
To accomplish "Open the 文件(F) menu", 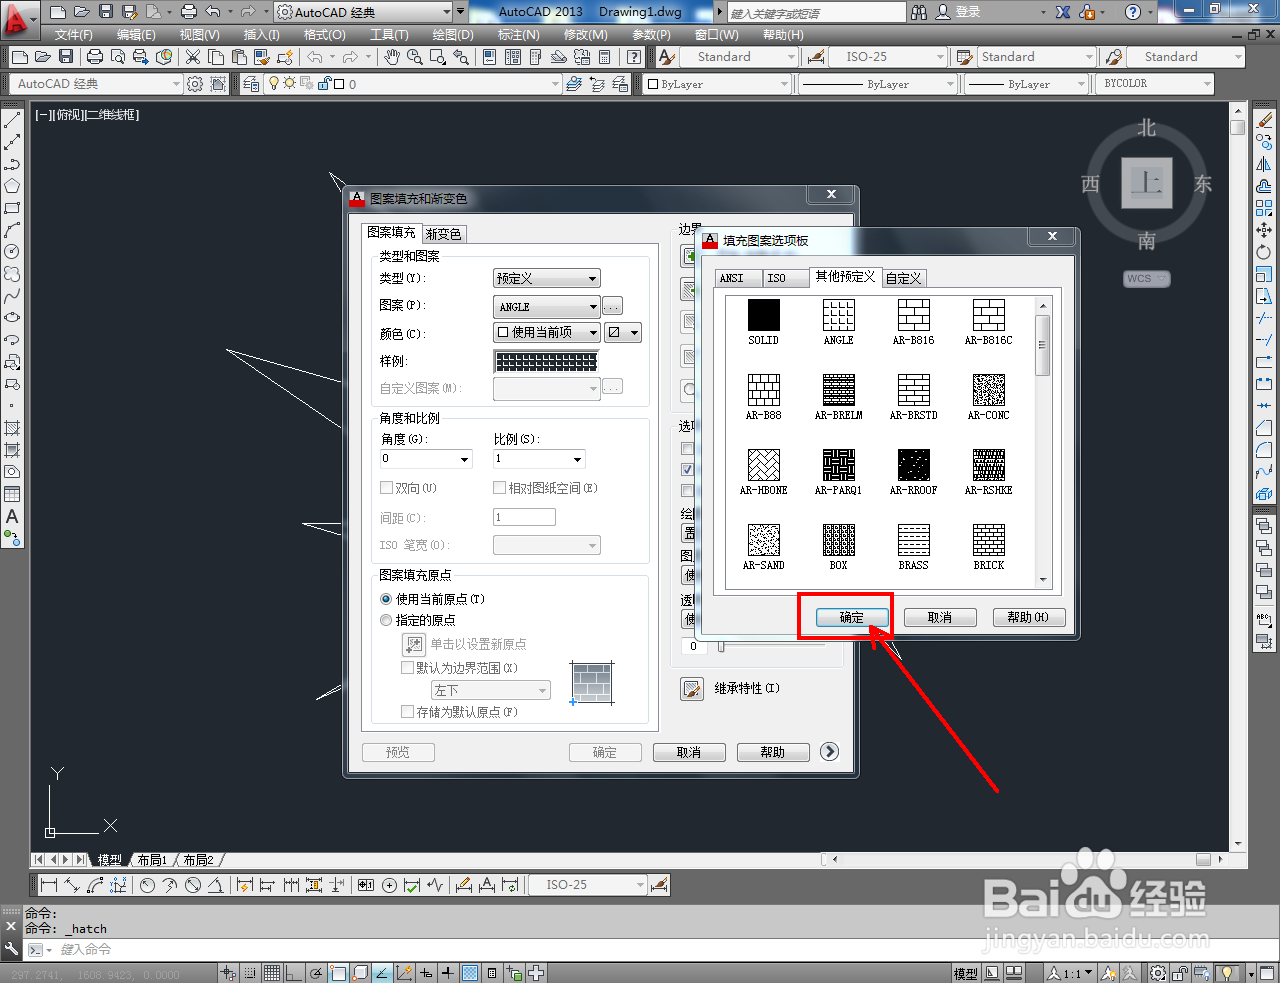I will point(73,35).
